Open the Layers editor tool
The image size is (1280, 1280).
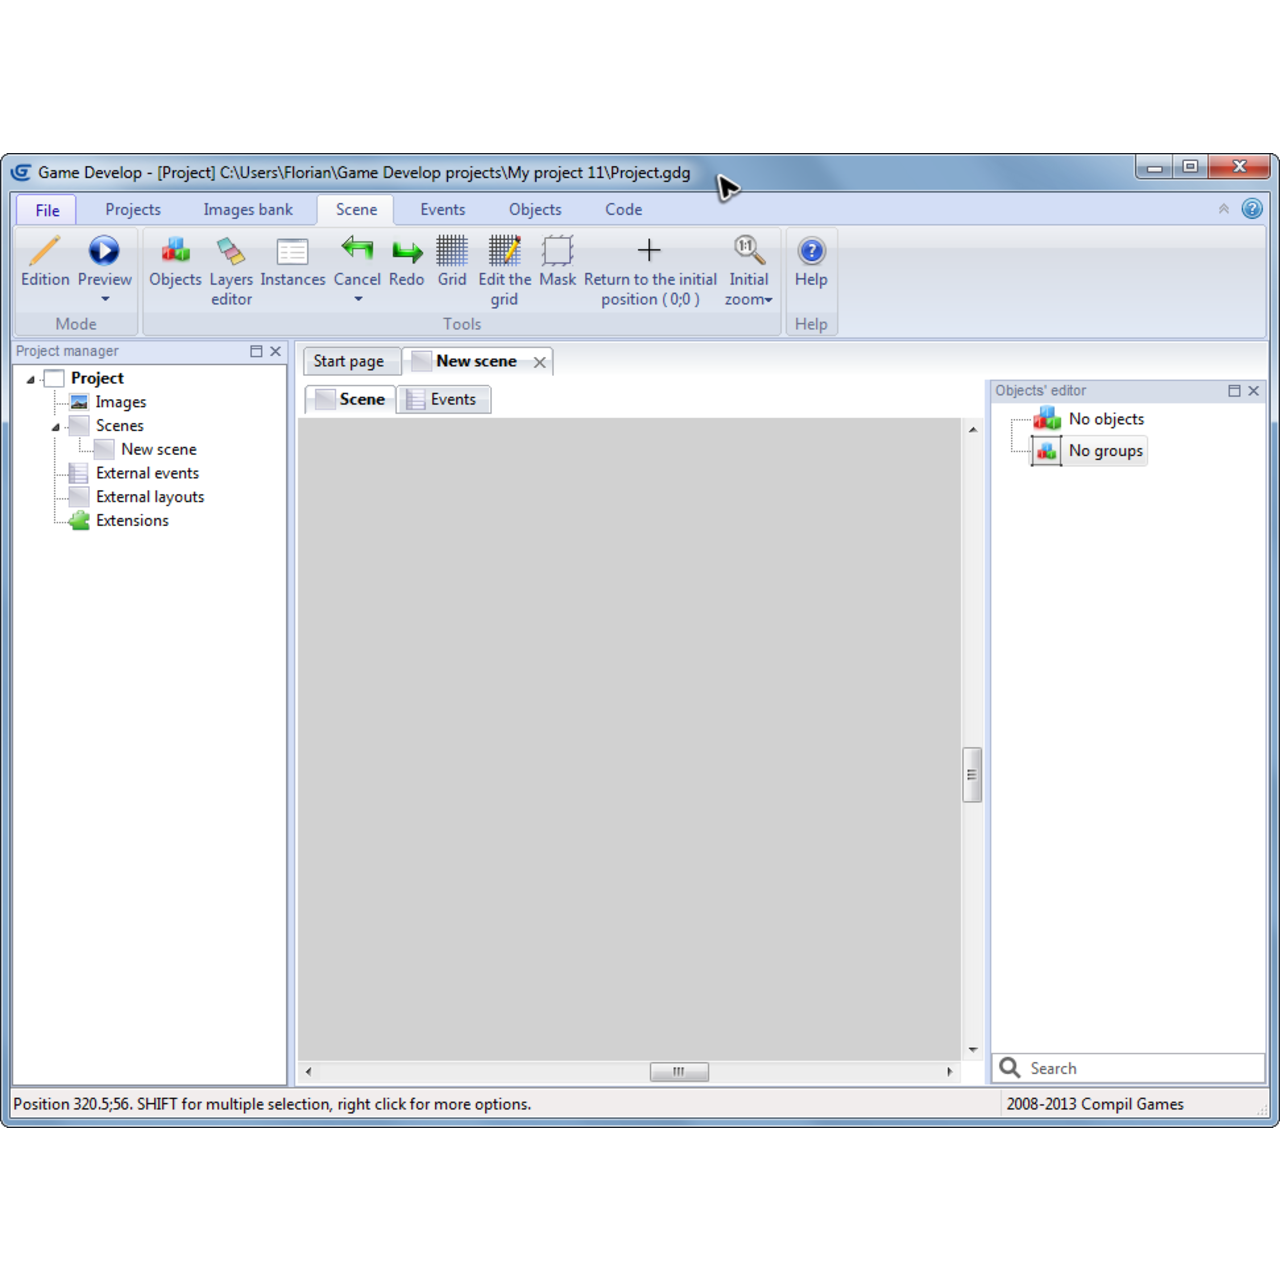click(x=231, y=271)
